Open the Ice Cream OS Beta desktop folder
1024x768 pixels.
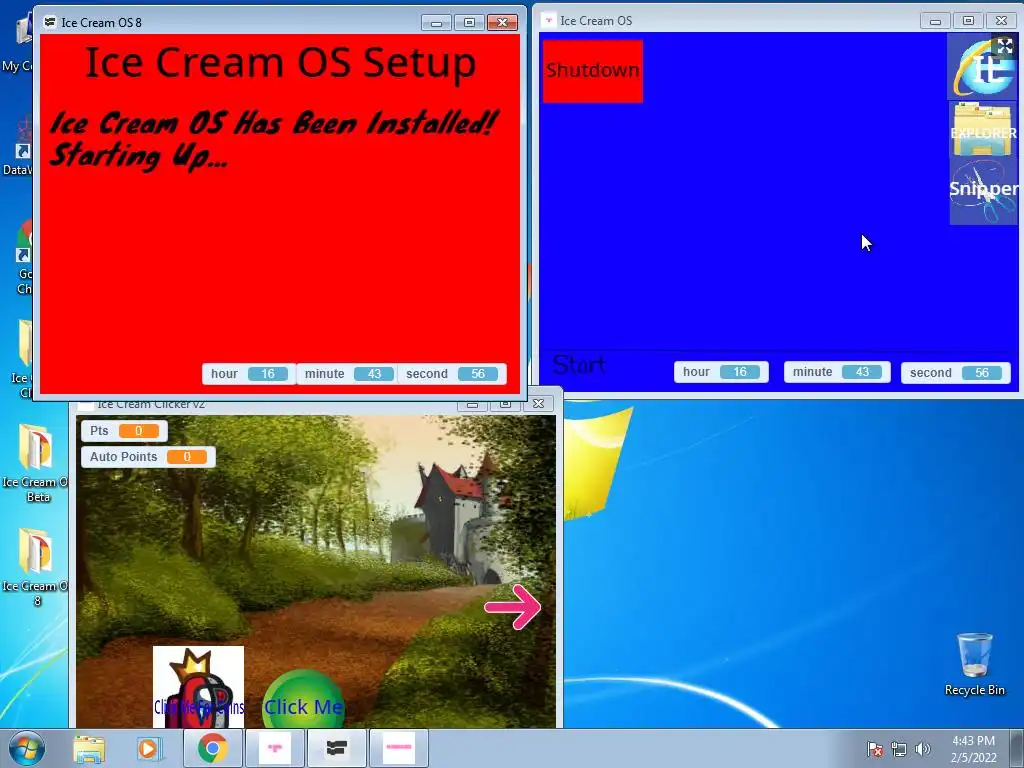(x=37, y=462)
